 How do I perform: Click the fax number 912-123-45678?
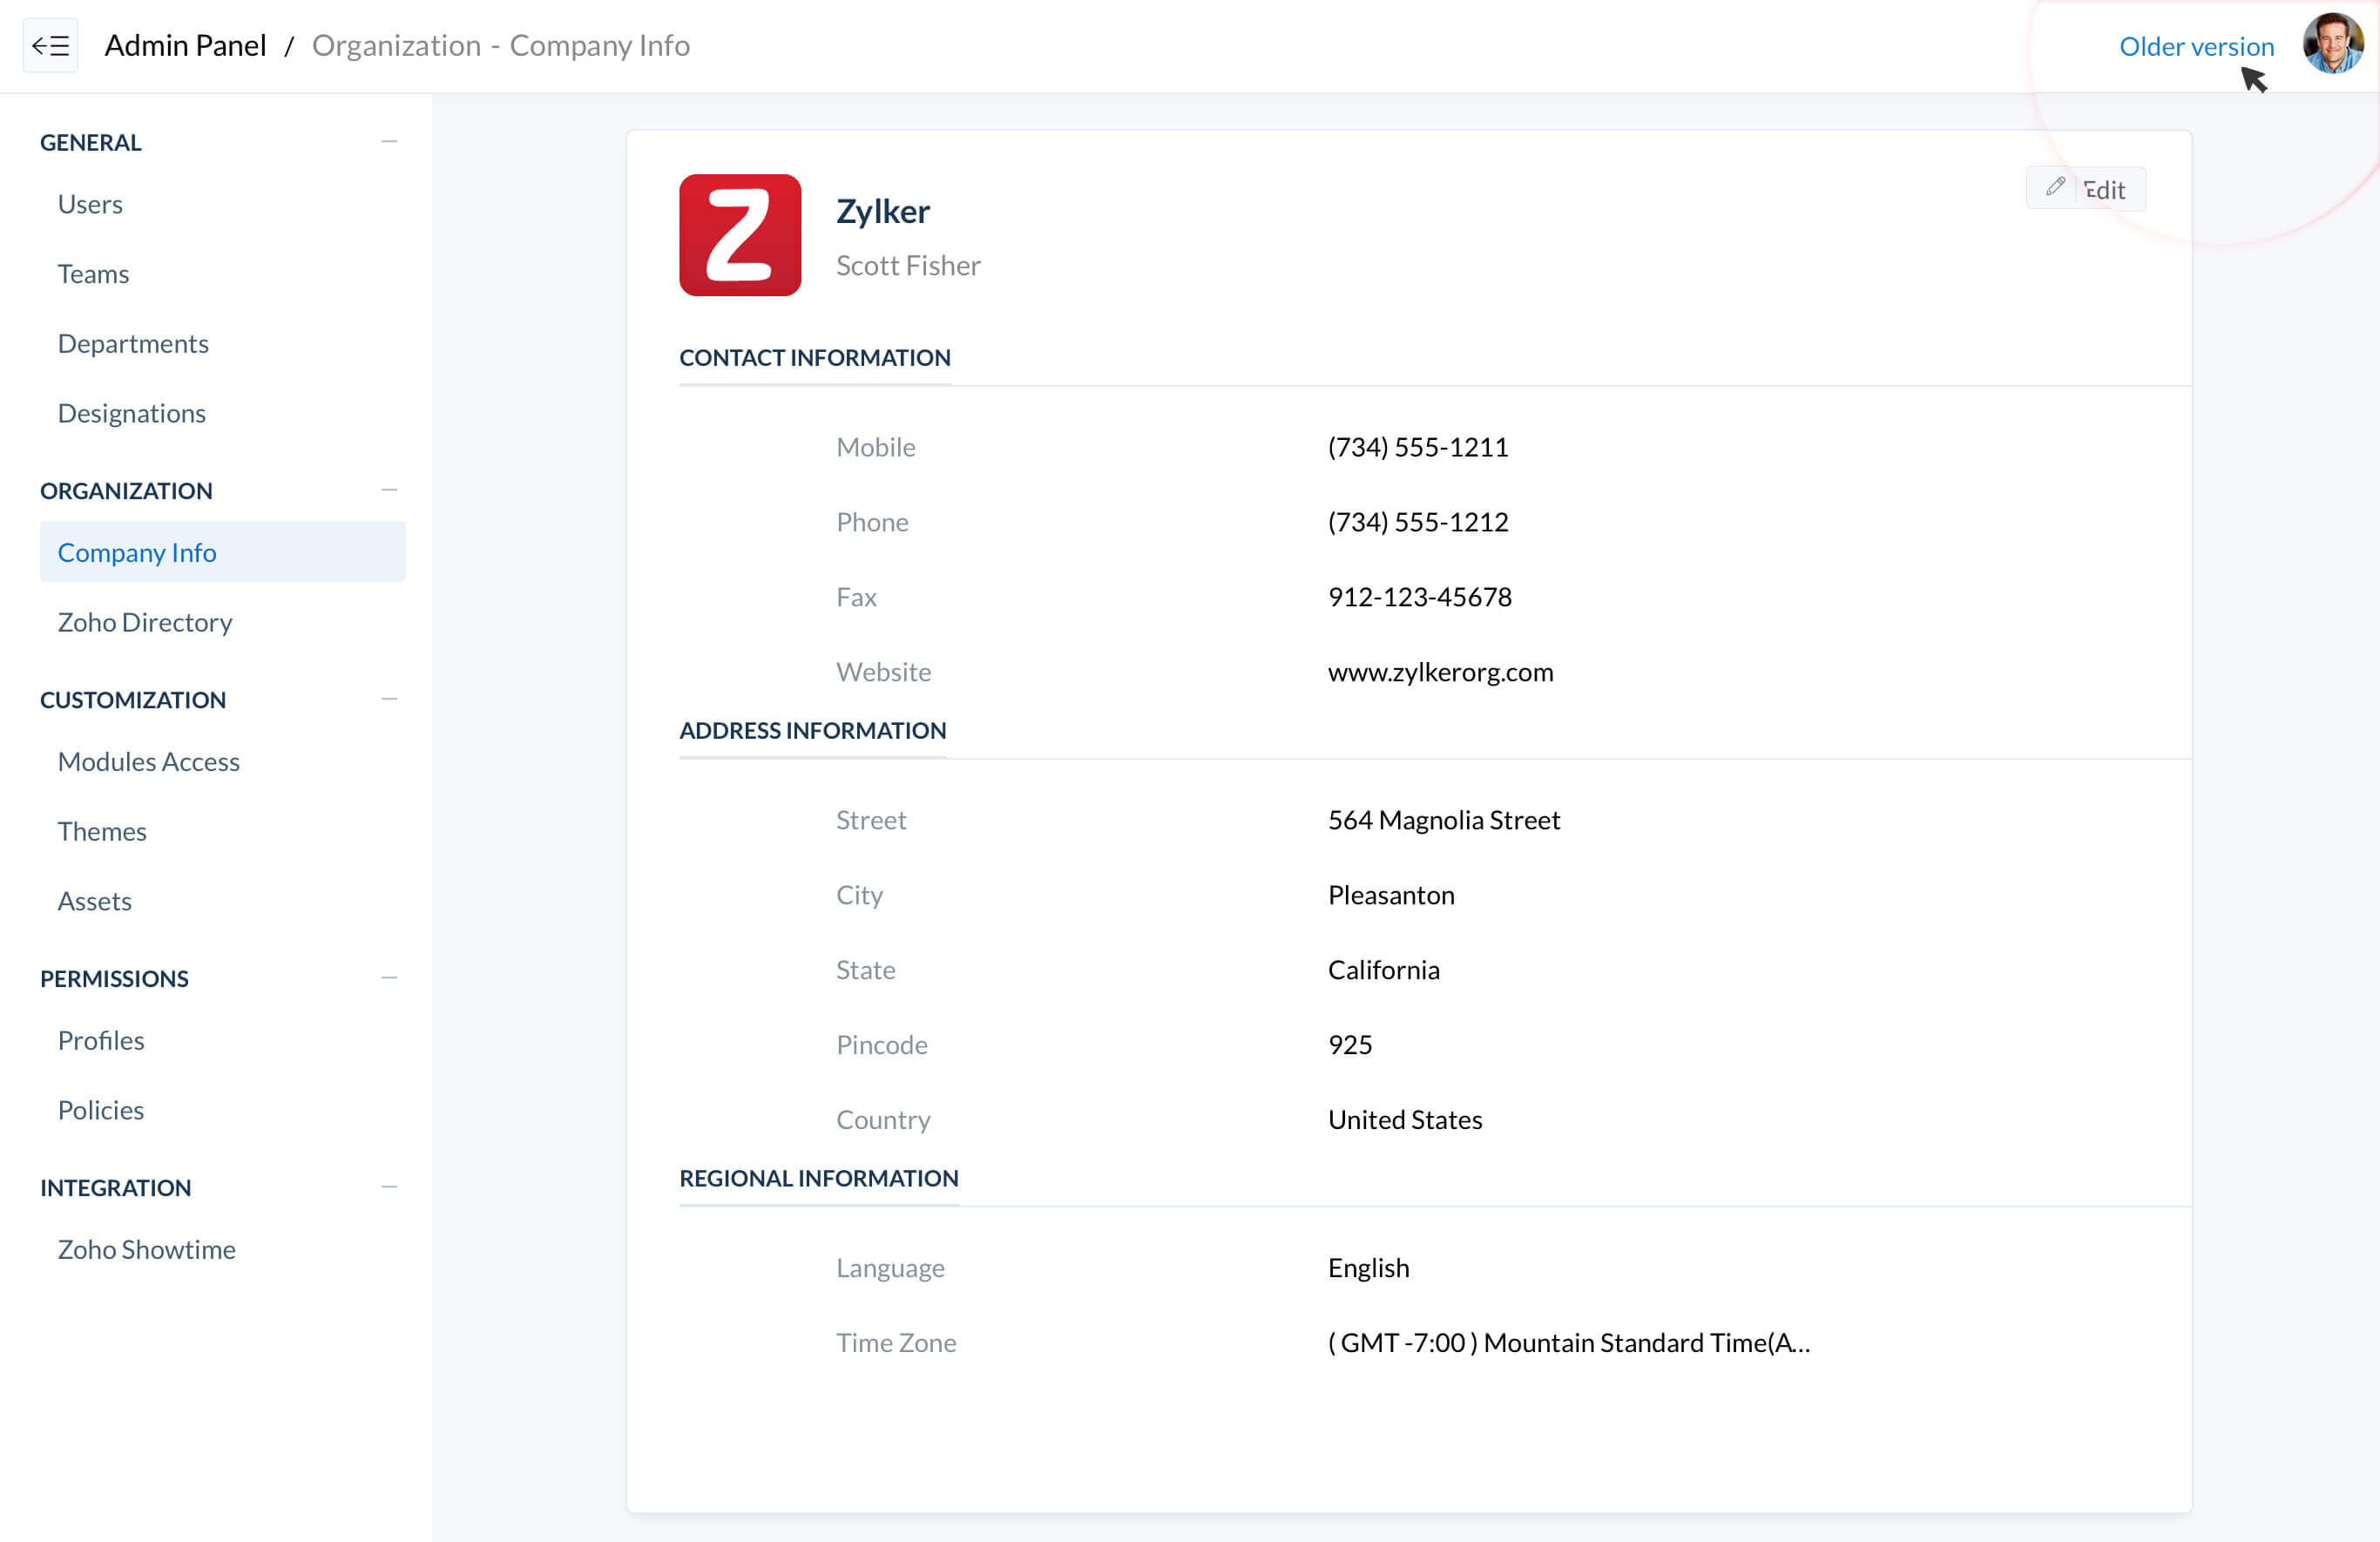1419,597
